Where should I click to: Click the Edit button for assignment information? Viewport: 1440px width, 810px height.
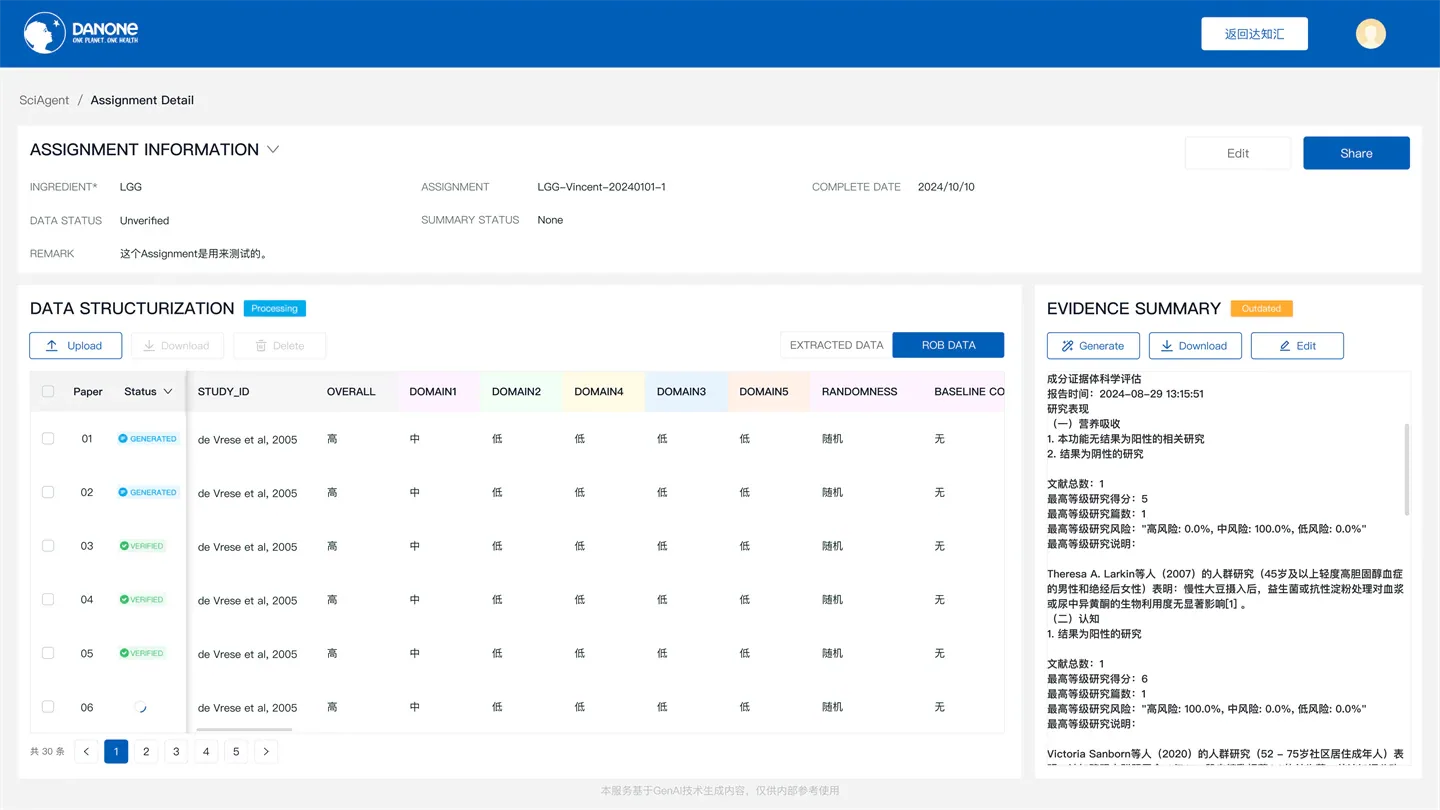pos(1237,153)
